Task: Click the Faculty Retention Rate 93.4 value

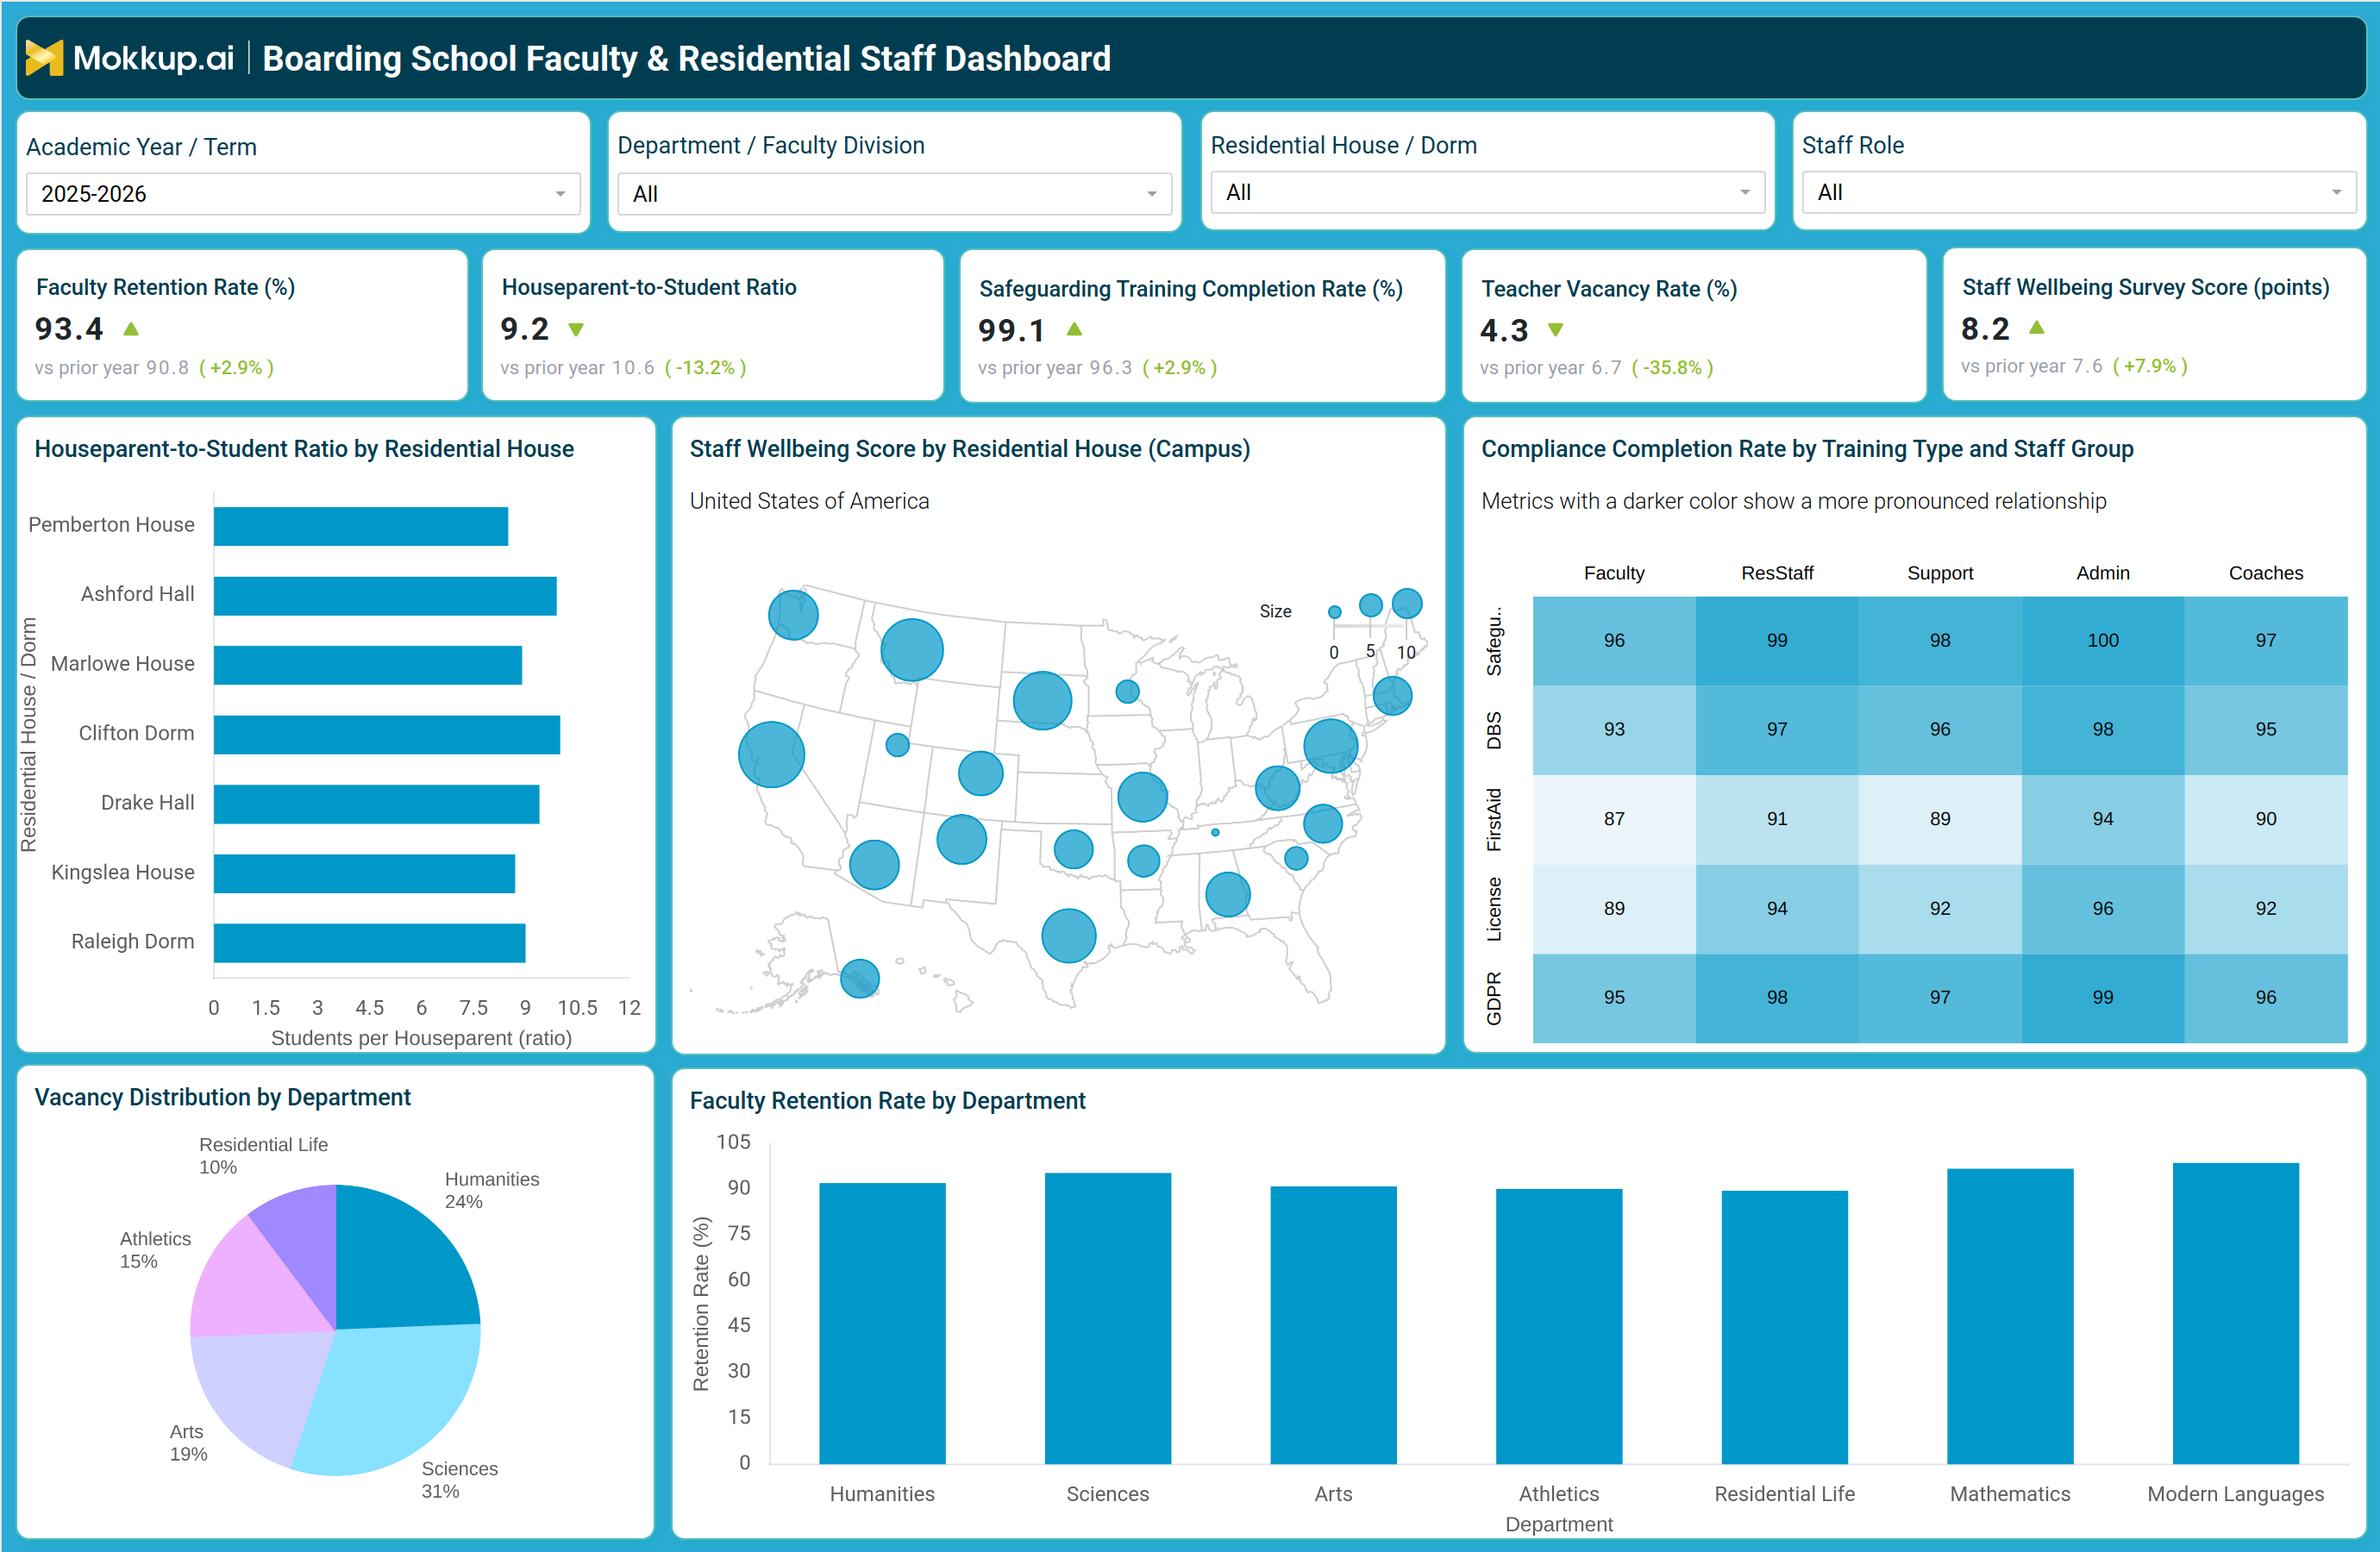Action: tap(69, 328)
